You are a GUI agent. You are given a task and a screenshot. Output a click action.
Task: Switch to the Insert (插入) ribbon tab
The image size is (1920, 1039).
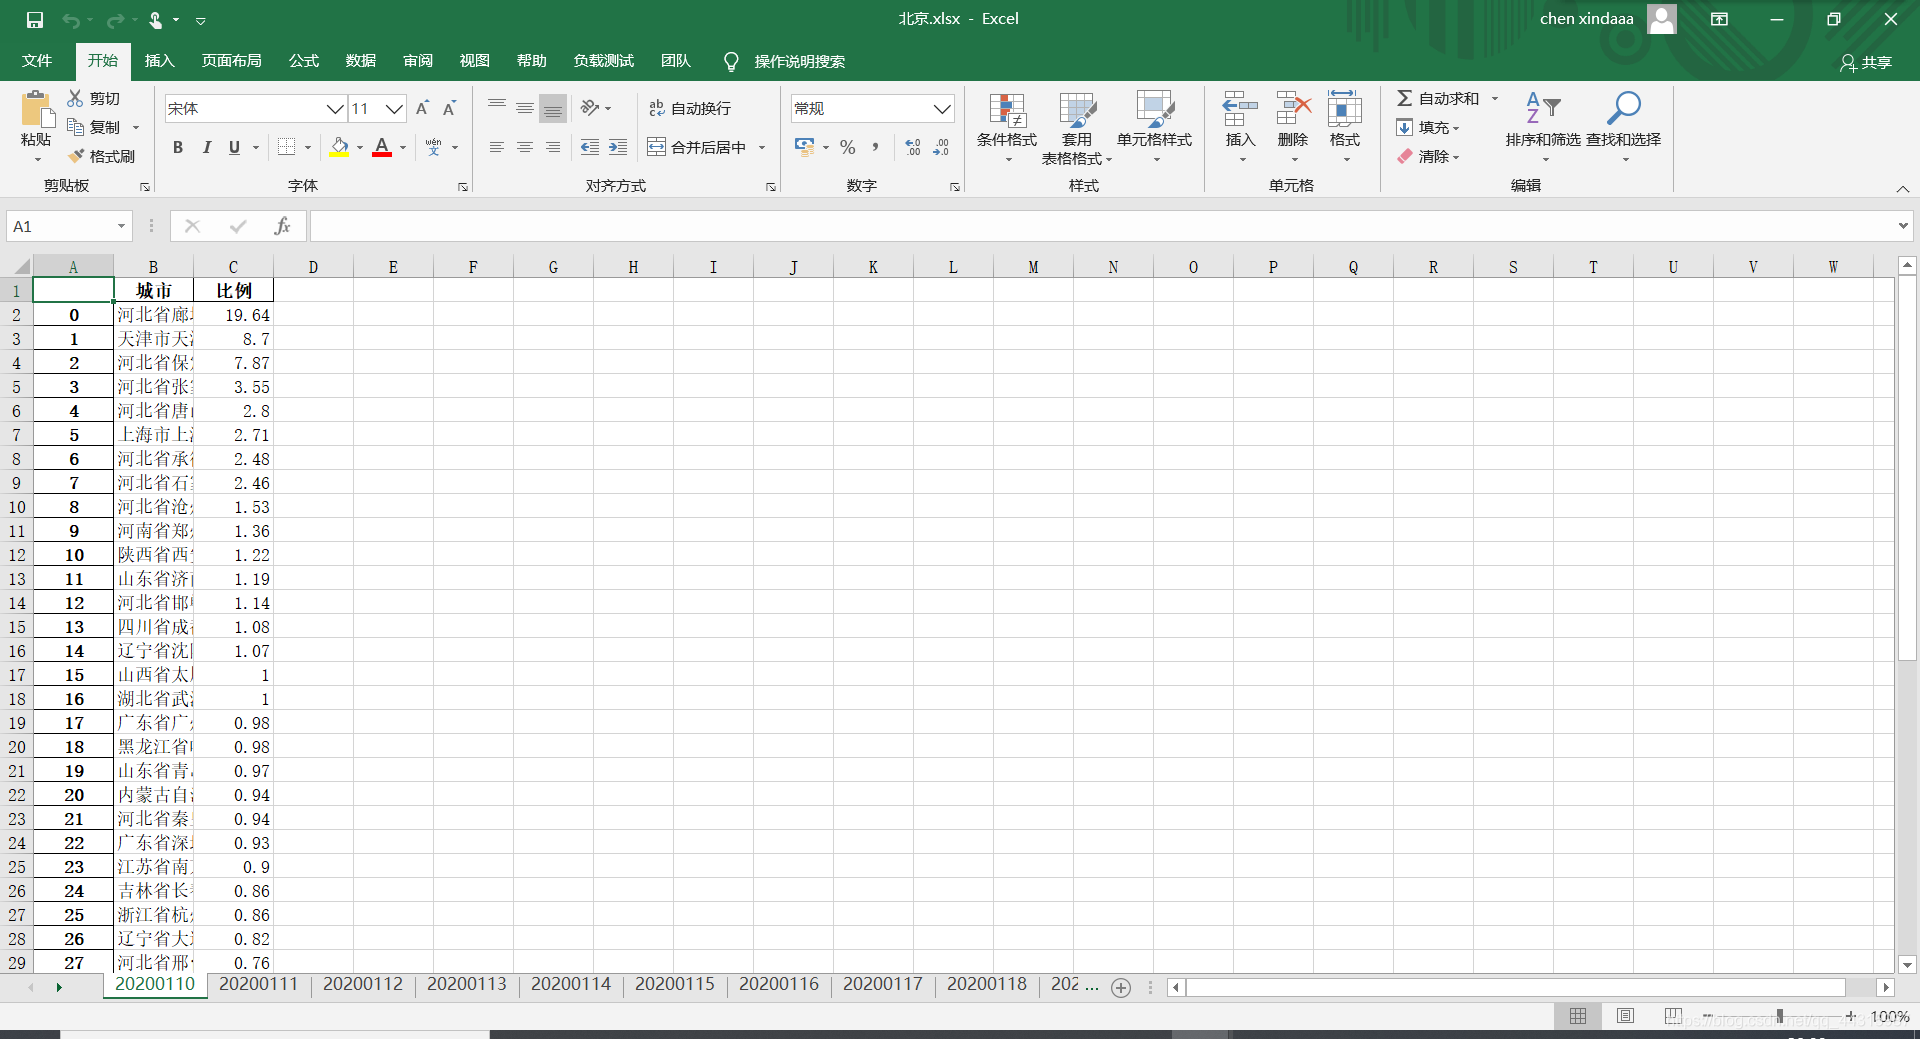[x=160, y=61]
